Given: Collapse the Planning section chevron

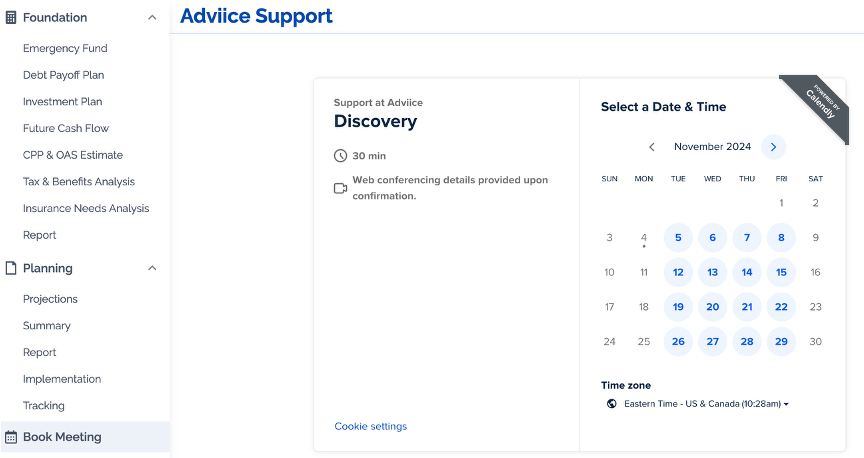Looking at the screenshot, I should pos(152,268).
